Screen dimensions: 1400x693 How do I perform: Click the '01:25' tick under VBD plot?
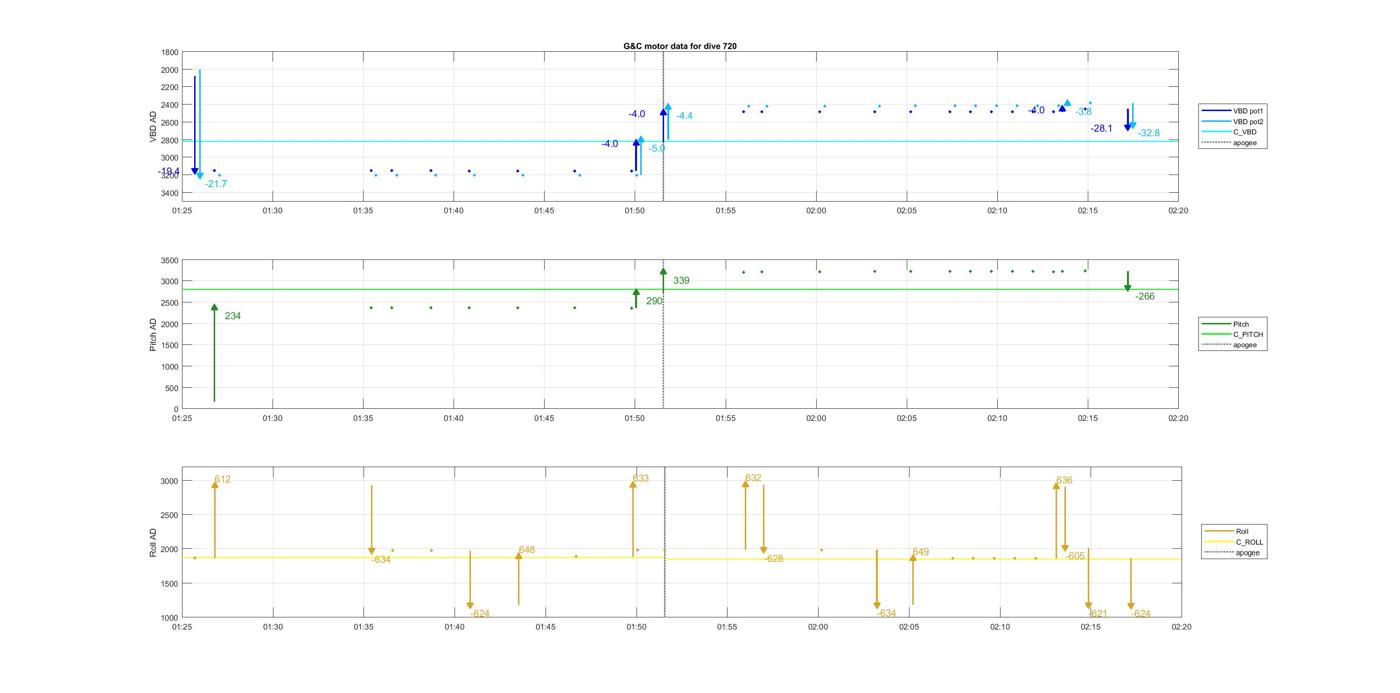[182, 211]
